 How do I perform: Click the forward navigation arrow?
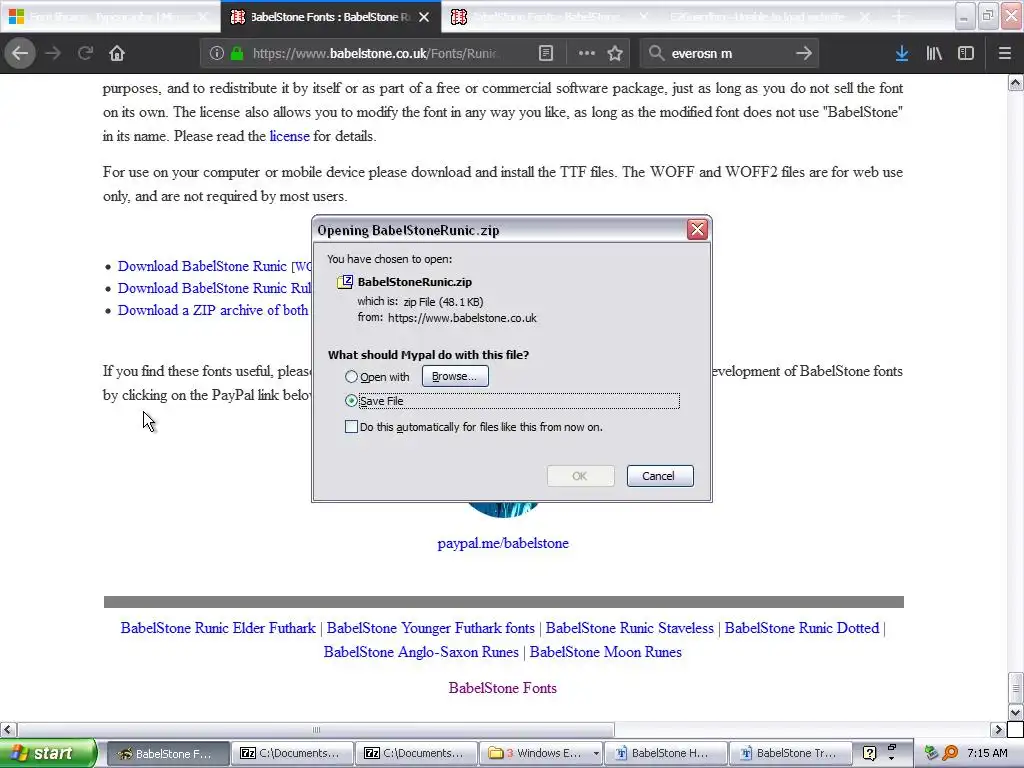click(x=53, y=53)
